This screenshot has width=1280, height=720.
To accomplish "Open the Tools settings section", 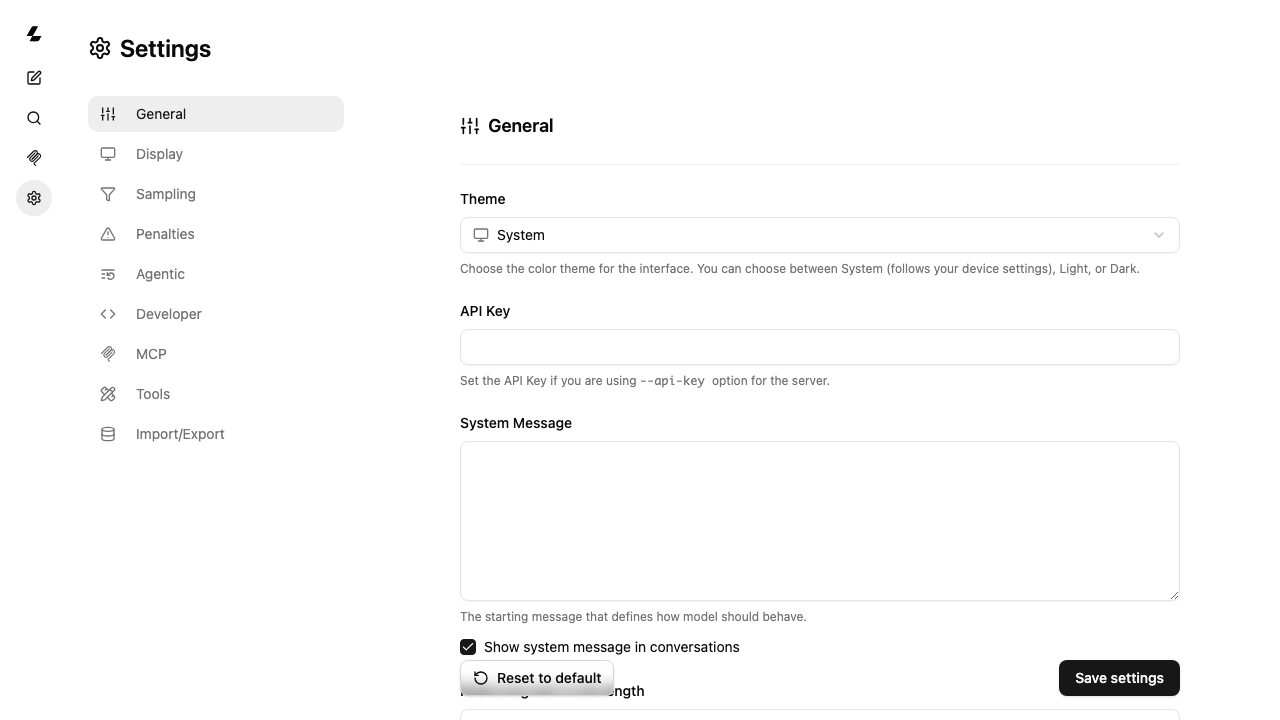I will coord(216,394).
